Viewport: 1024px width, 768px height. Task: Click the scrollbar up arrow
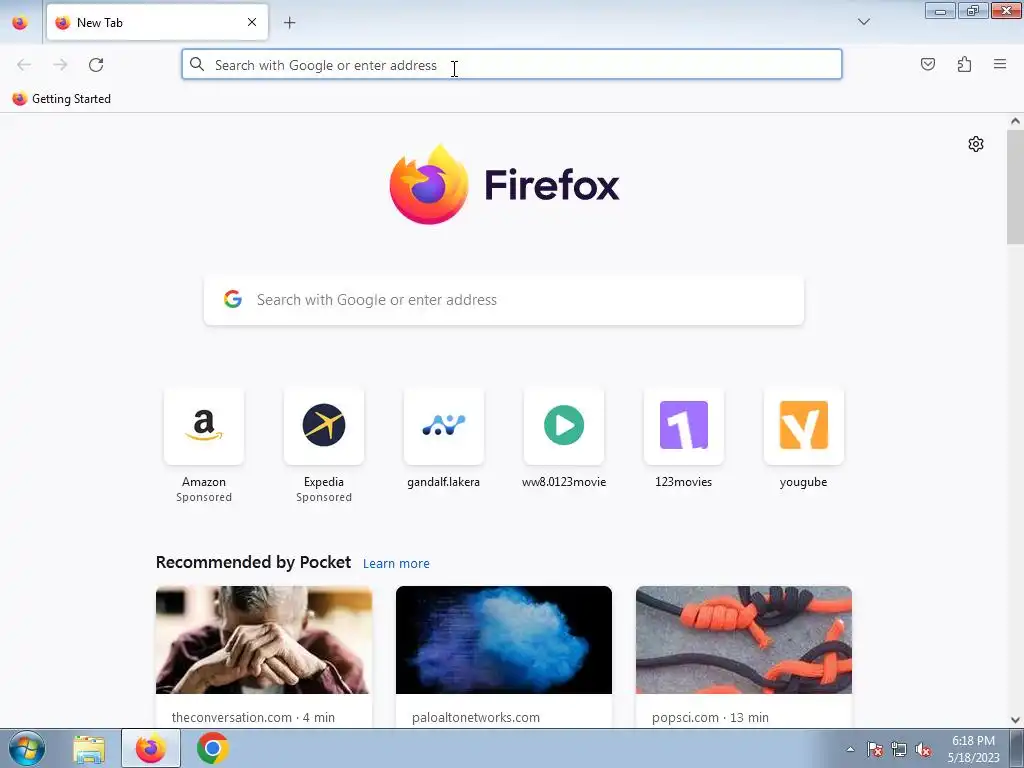[x=1015, y=121]
